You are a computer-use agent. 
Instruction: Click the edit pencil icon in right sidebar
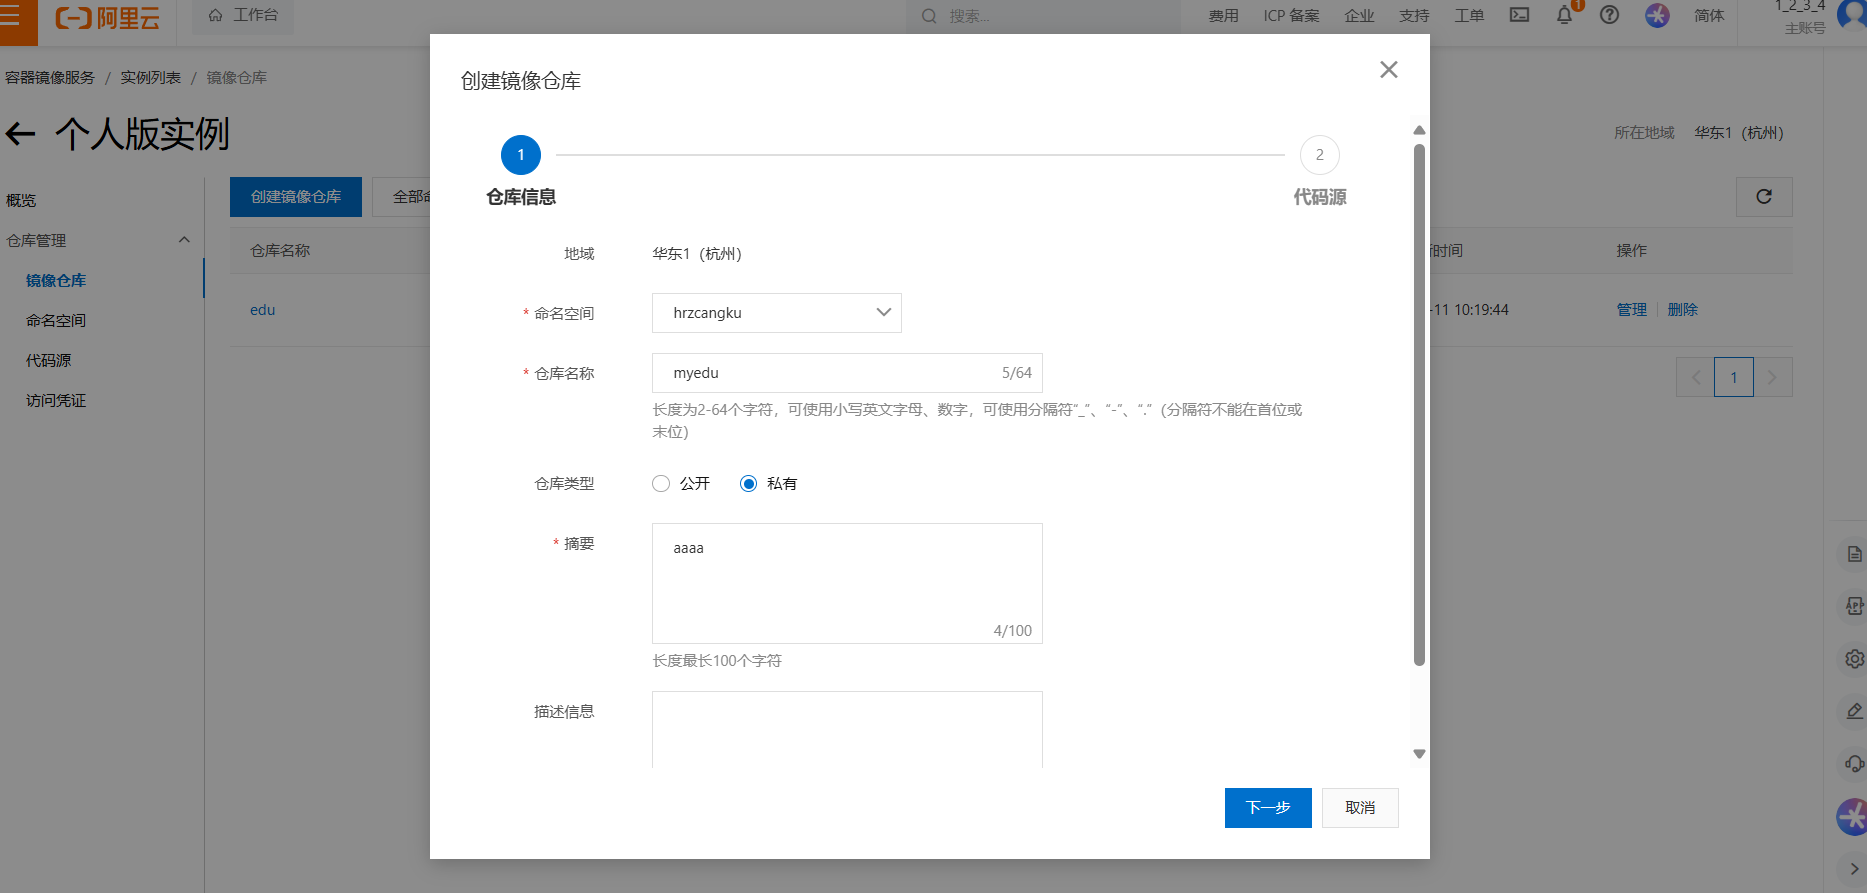click(x=1854, y=711)
